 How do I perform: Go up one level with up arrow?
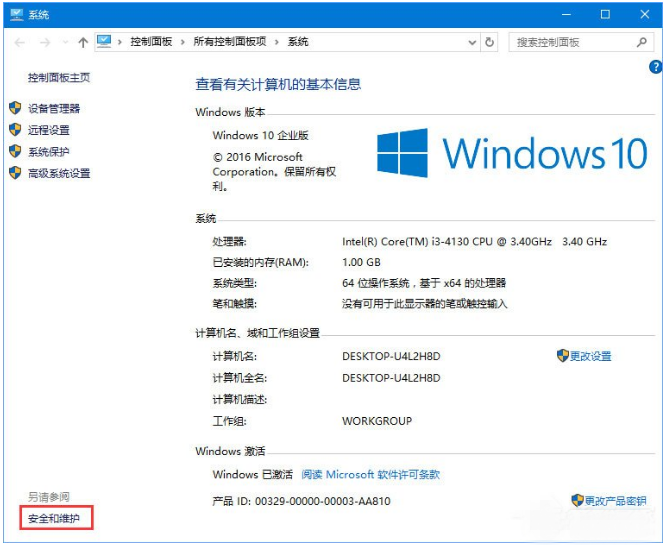(x=83, y=43)
